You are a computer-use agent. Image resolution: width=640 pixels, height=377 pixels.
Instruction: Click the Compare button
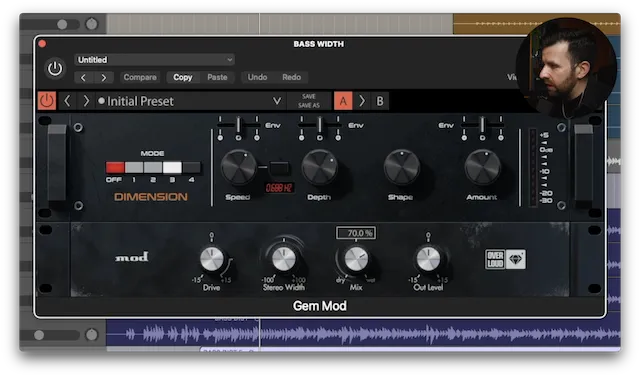pos(140,77)
